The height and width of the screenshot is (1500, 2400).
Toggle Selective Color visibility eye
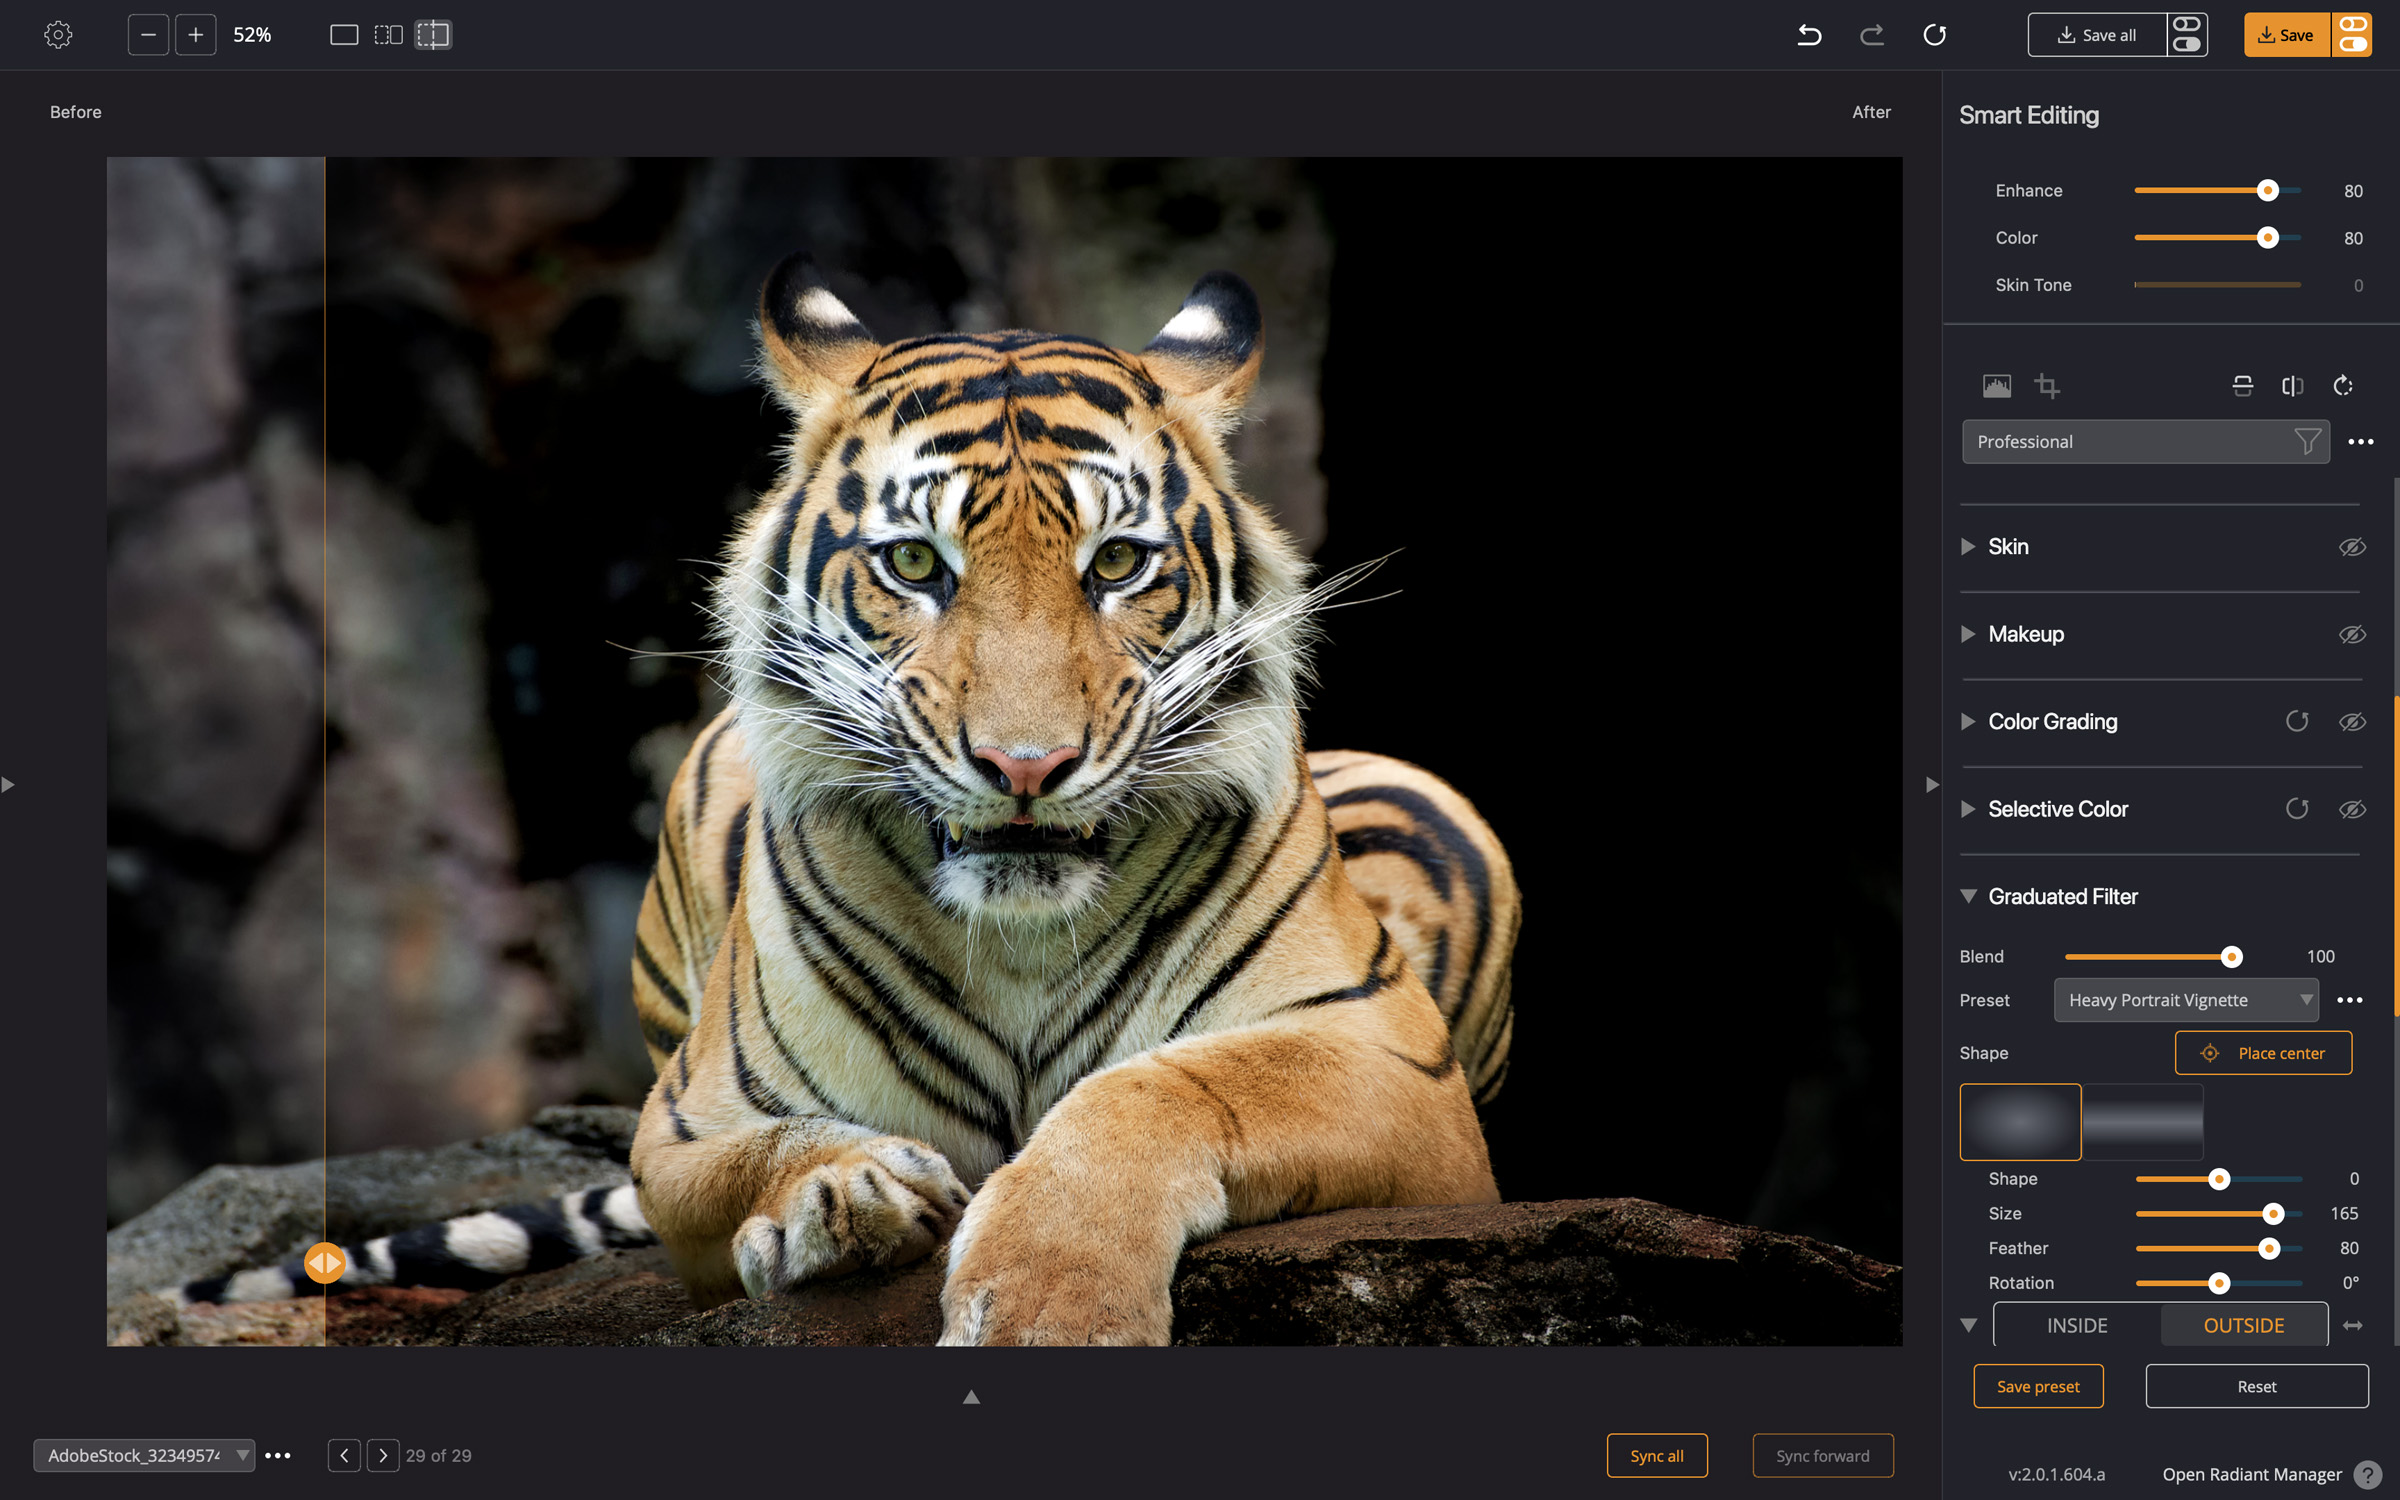coord(2352,809)
